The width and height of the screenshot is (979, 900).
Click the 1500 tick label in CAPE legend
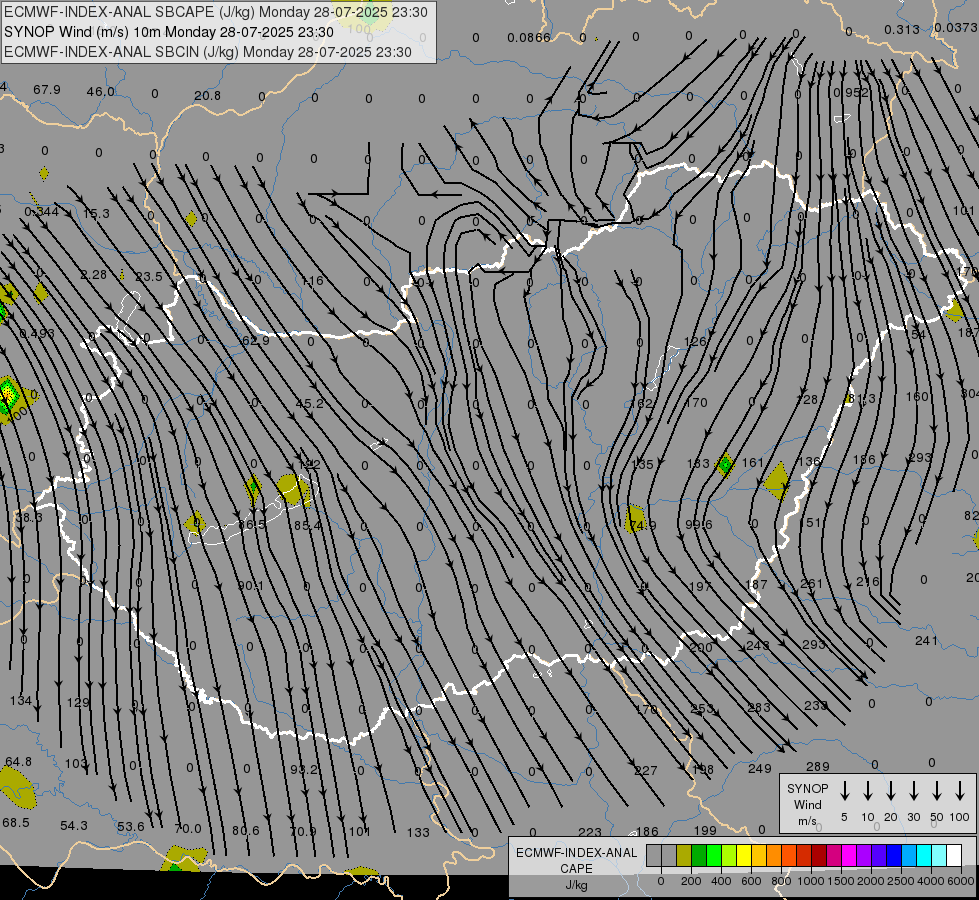840,881
